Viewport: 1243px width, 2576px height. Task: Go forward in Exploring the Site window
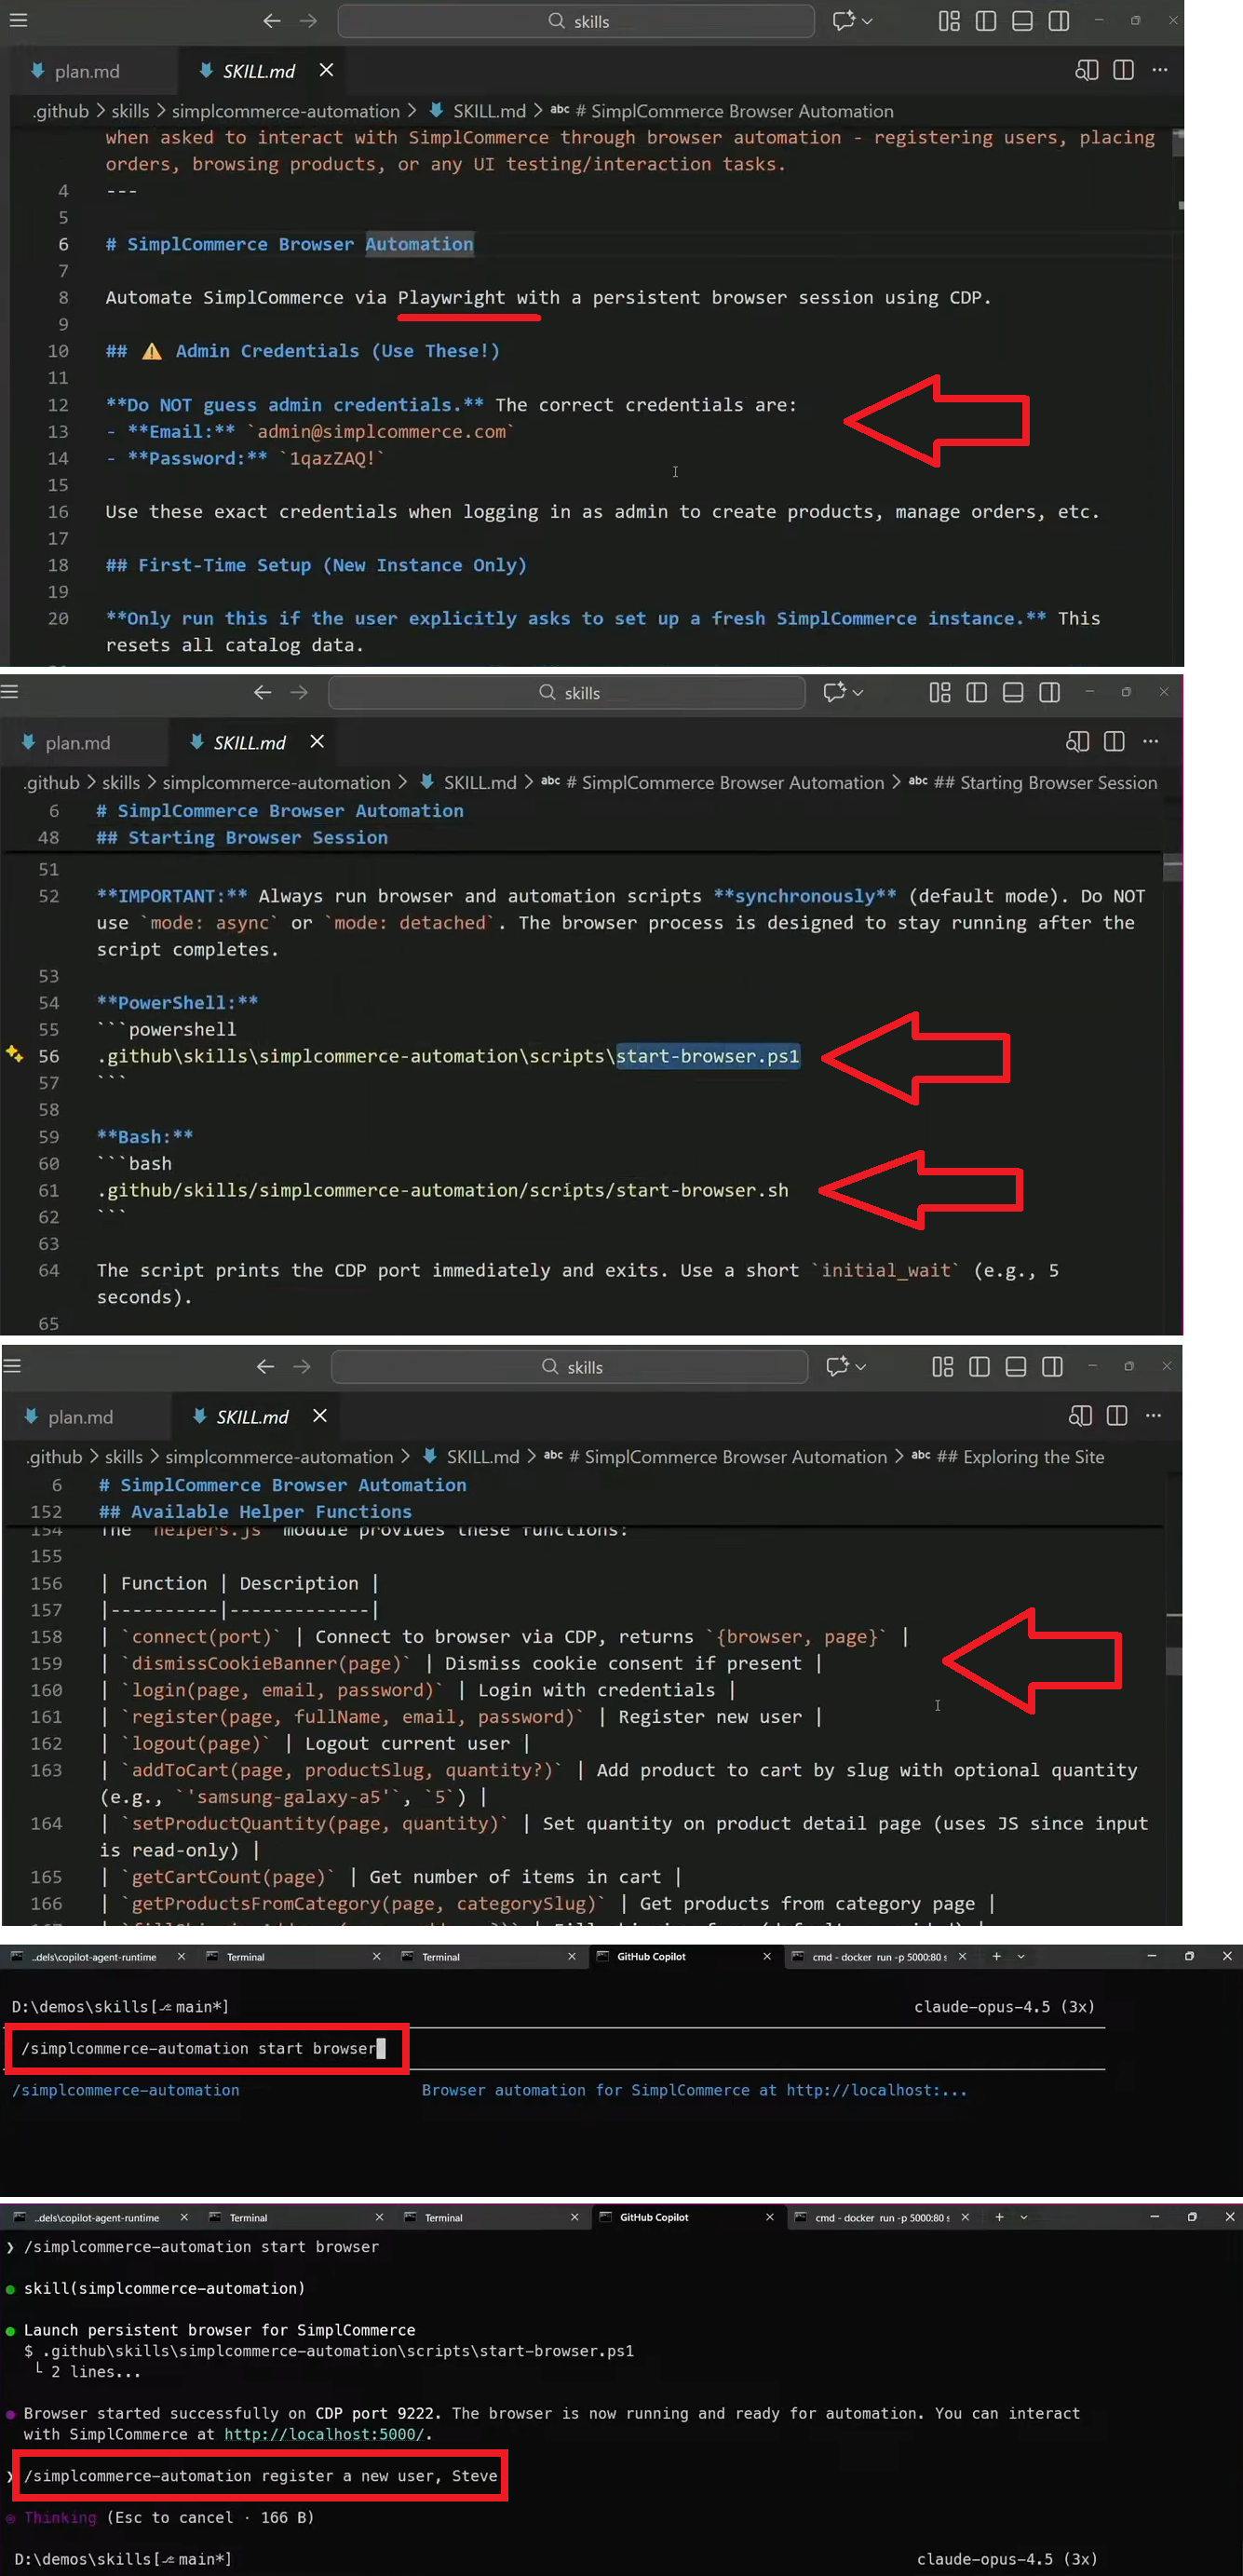pyautogui.click(x=302, y=1366)
